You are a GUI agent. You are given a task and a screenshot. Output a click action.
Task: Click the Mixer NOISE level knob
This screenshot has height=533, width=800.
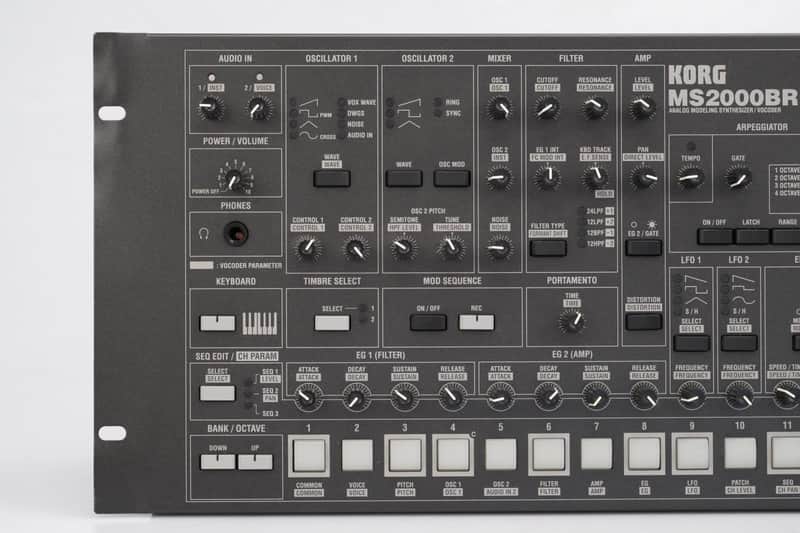click(x=499, y=249)
